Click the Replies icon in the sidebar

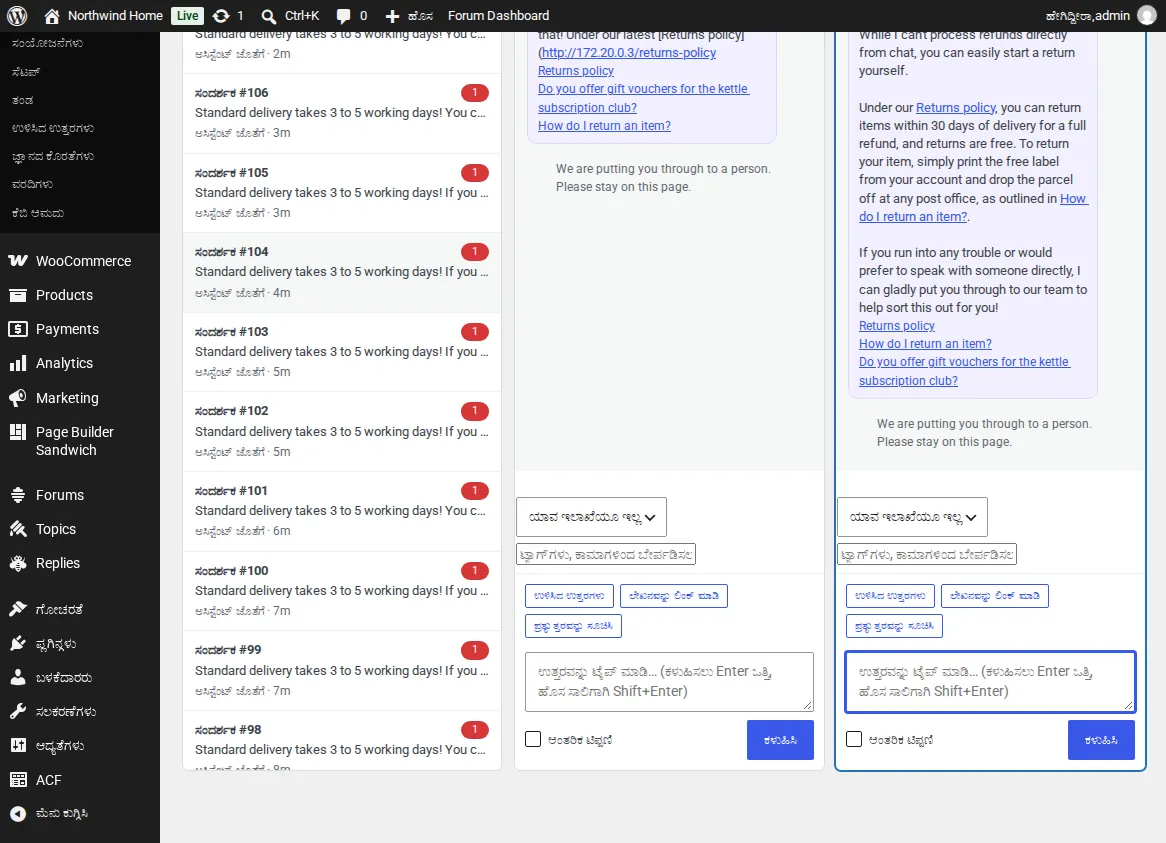tap(18, 563)
